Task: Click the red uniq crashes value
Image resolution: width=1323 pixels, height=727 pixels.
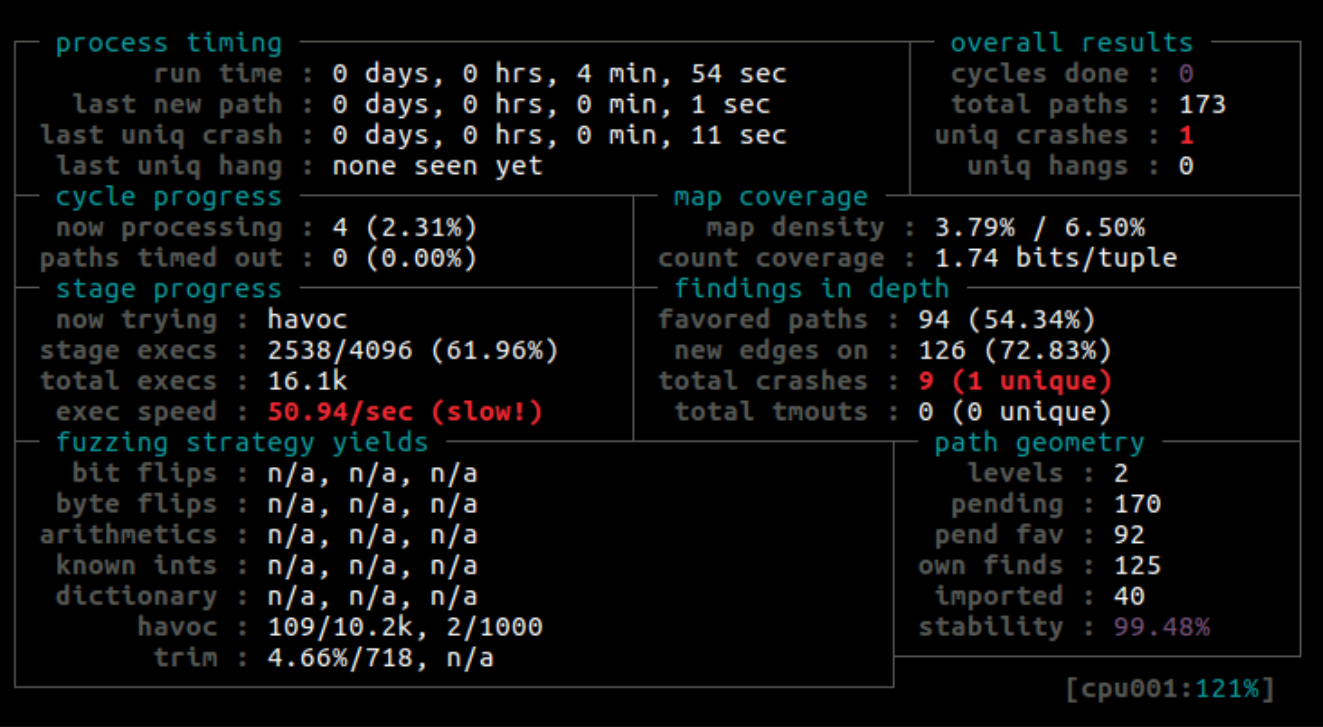Action: [x=1186, y=135]
